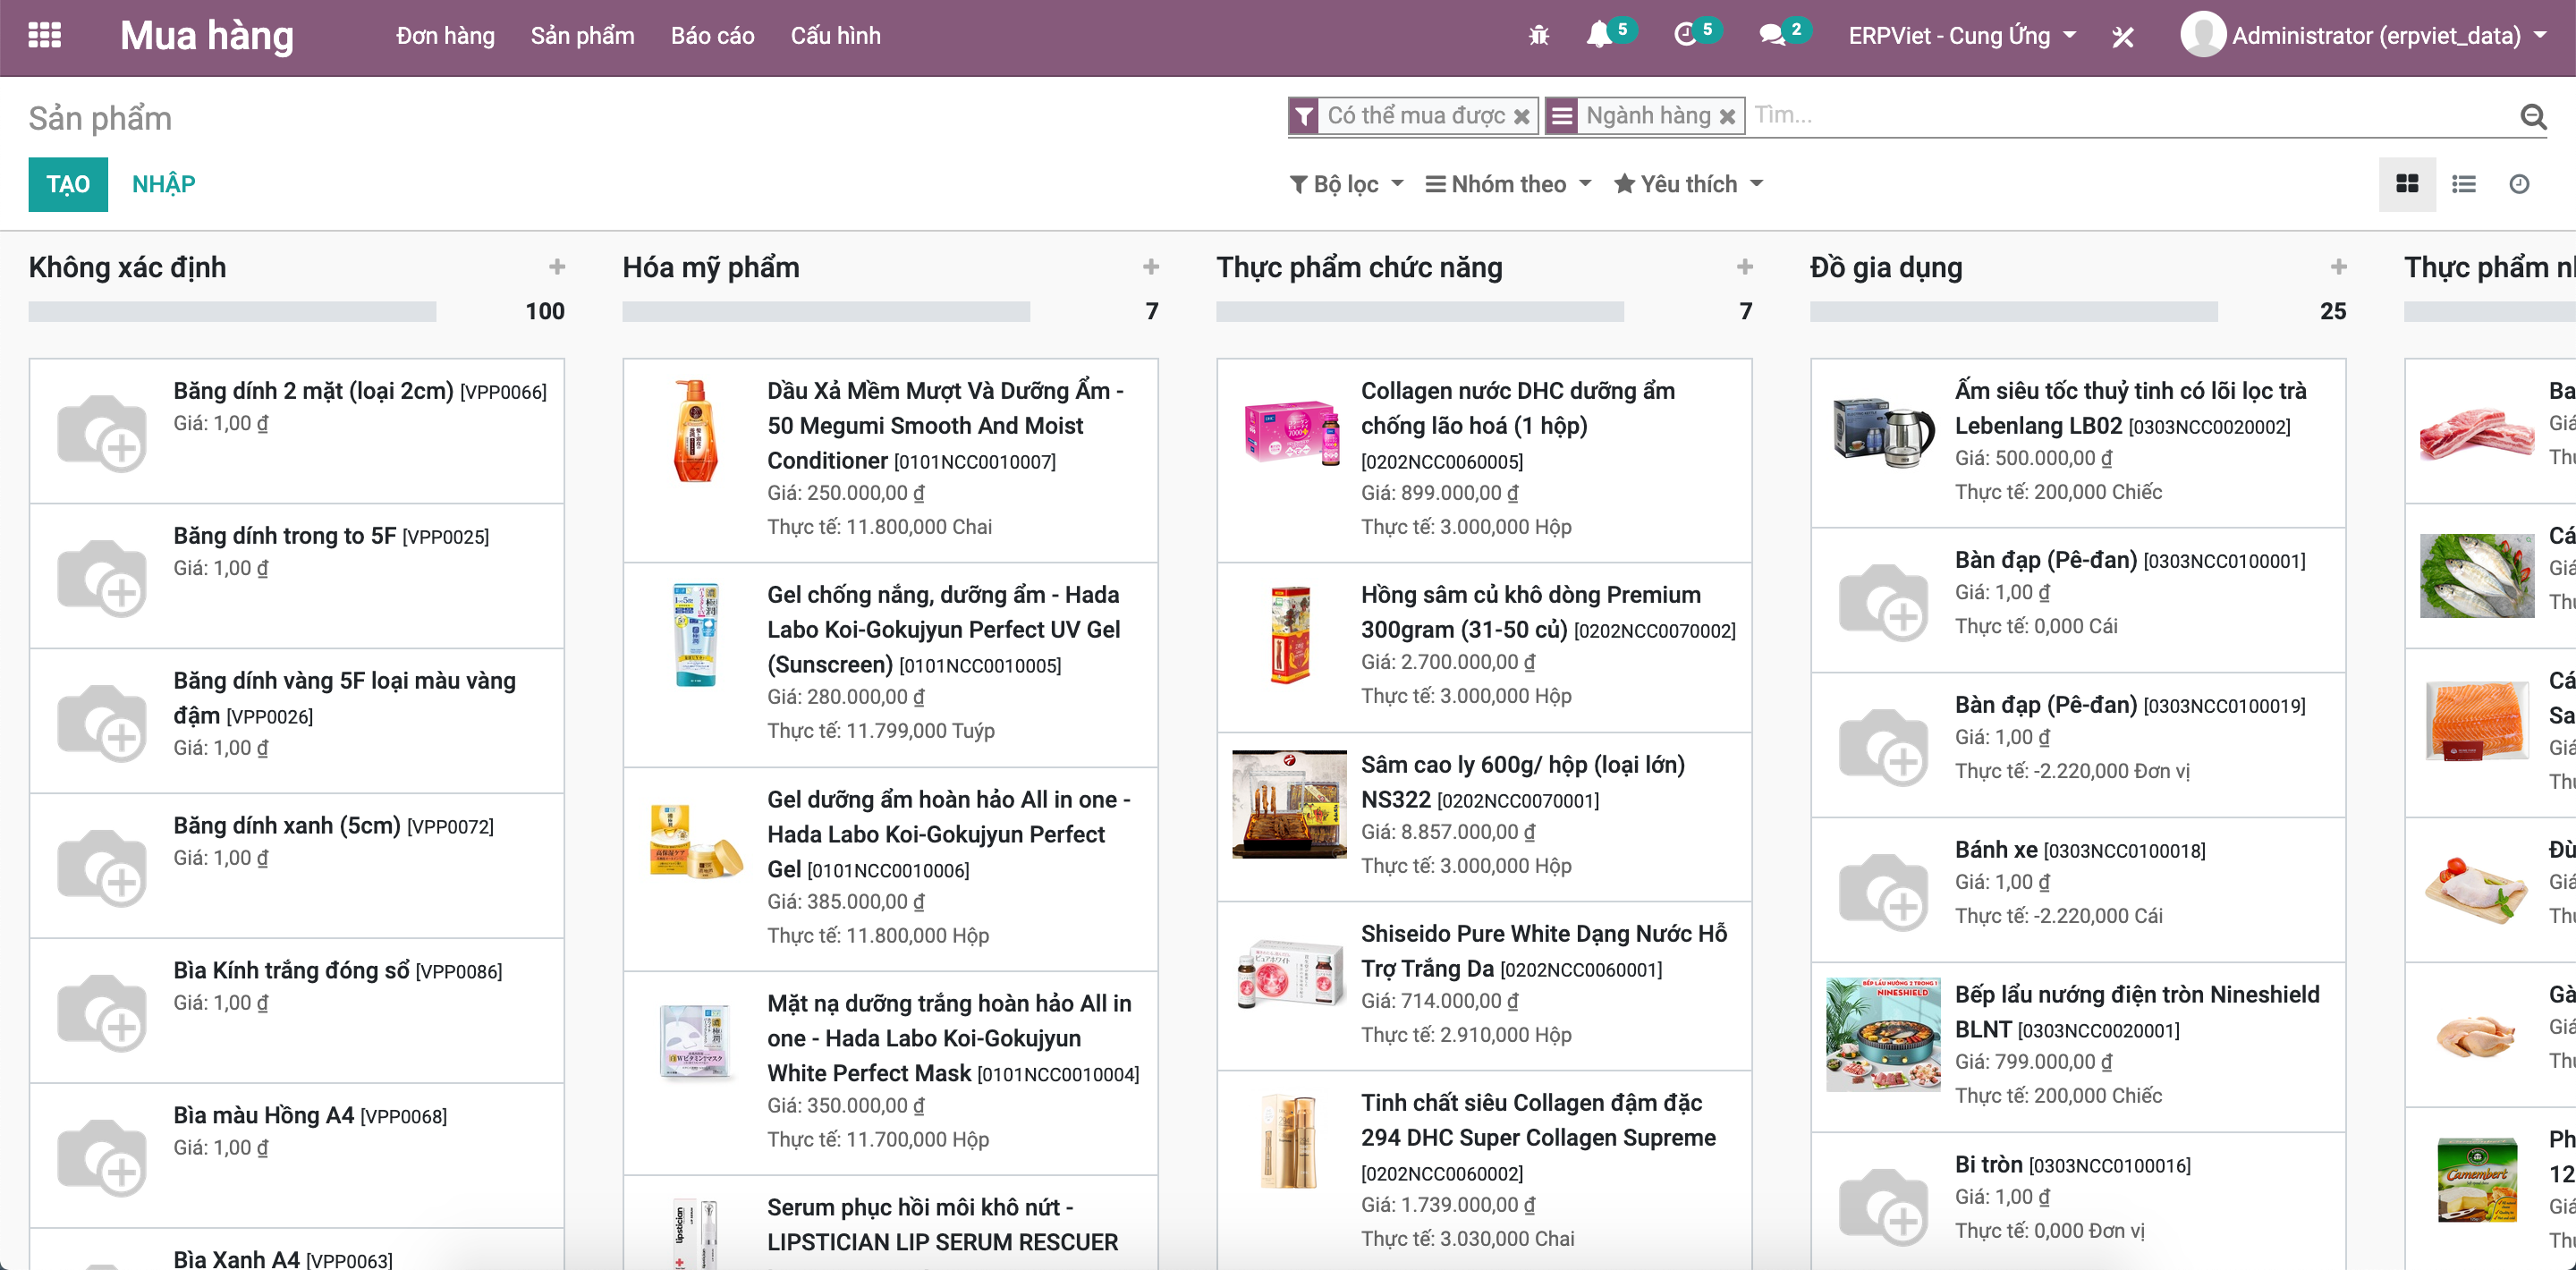The image size is (2576, 1270).
Task: Click the group icon in Ngành hàng facet
Action: 1562,117
